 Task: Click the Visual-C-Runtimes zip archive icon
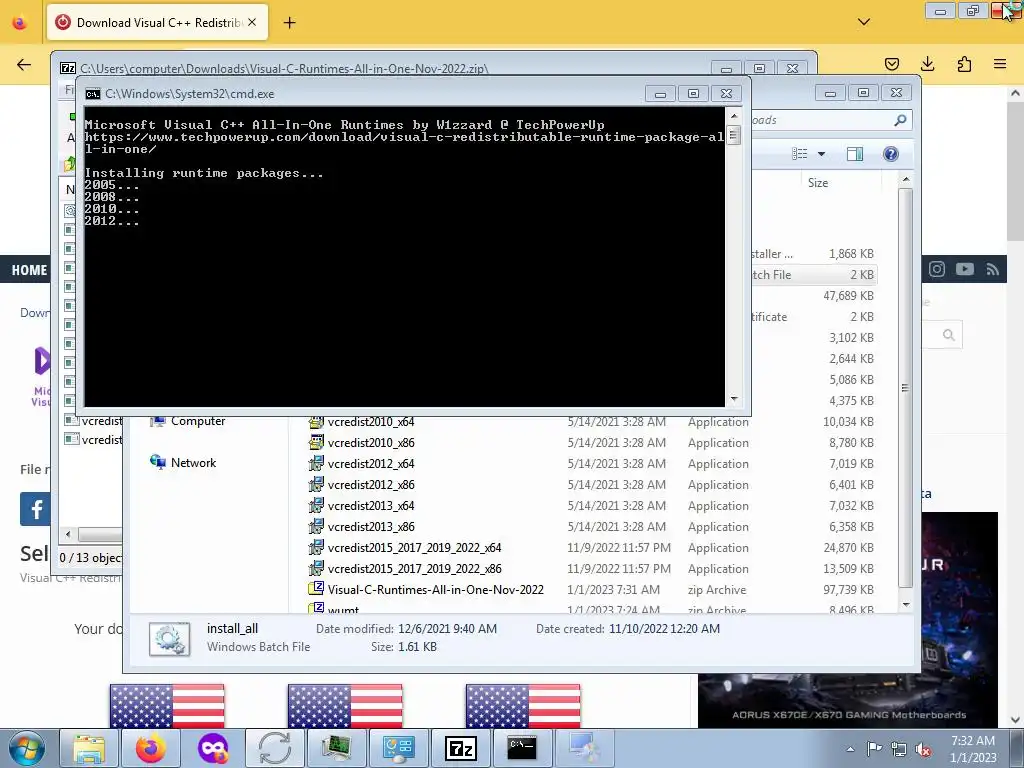pyautogui.click(x=316, y=588)
